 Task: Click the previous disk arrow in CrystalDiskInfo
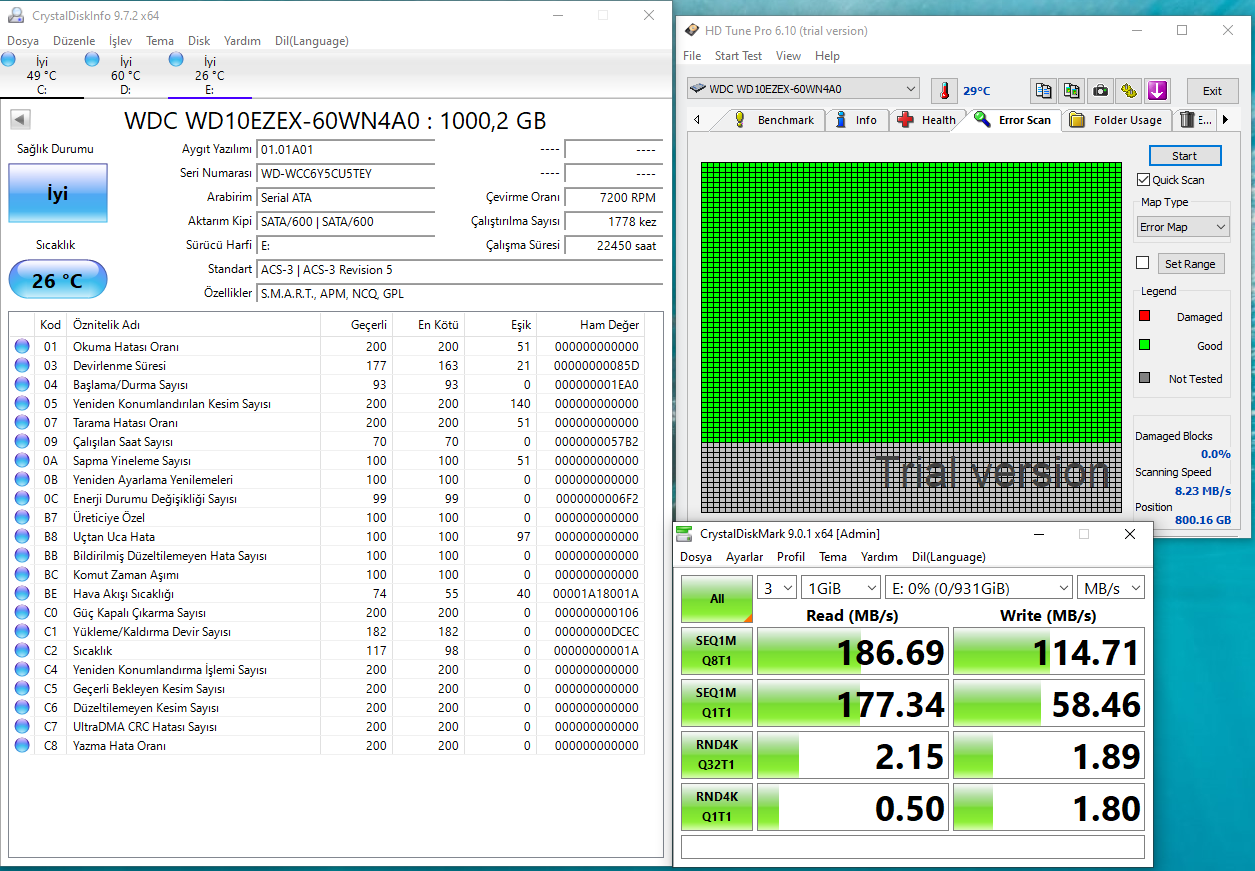(x=19, y=120)
